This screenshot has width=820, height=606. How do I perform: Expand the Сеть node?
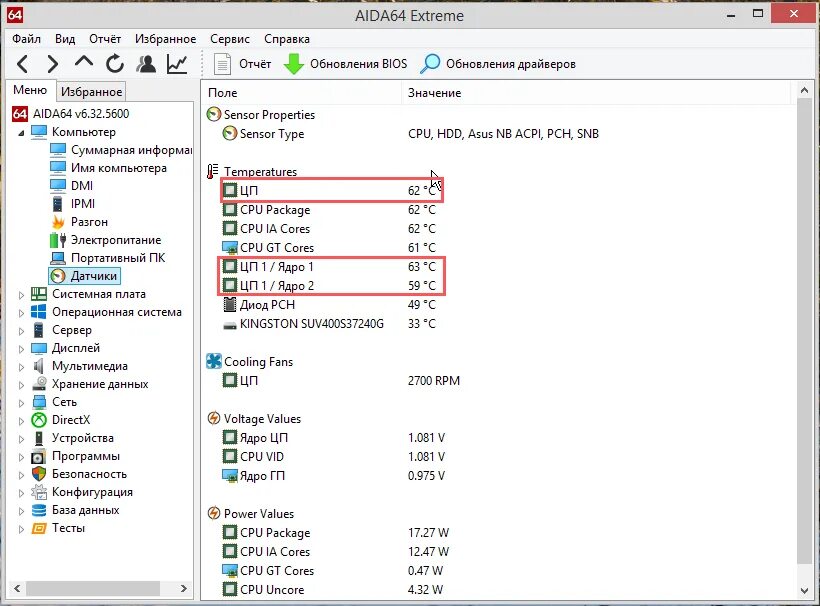click(21, 403)
